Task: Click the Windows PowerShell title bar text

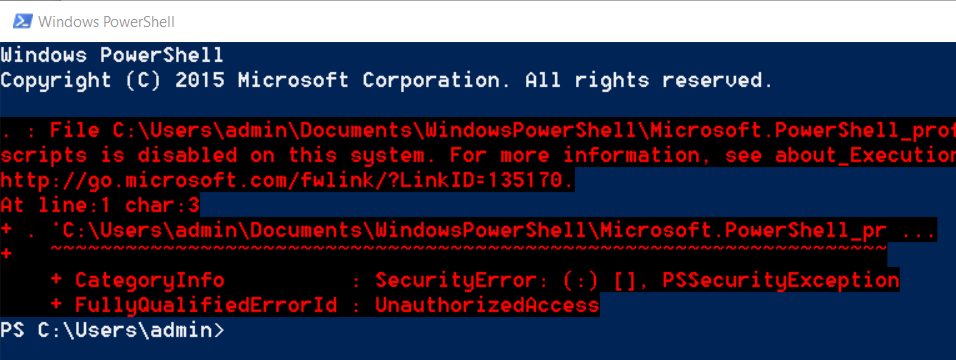Action: tap(106, 22)
